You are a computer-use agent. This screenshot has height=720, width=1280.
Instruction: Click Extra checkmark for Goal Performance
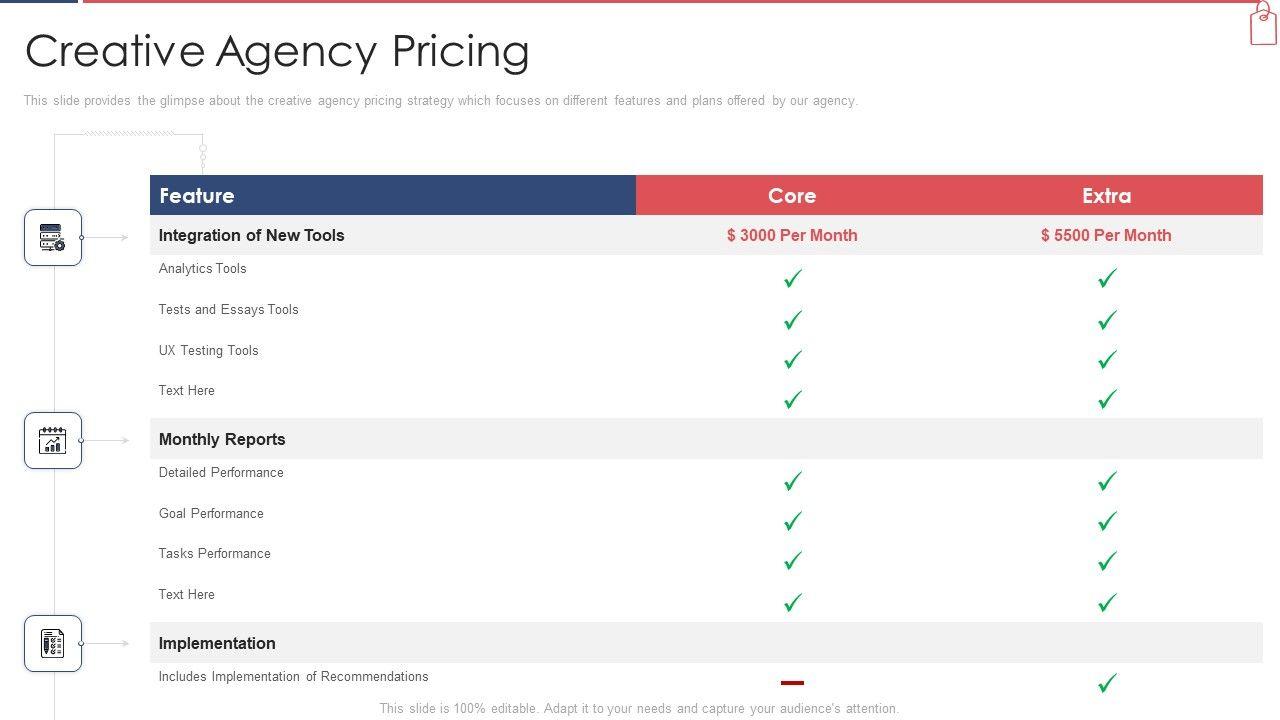(1107, 522)
